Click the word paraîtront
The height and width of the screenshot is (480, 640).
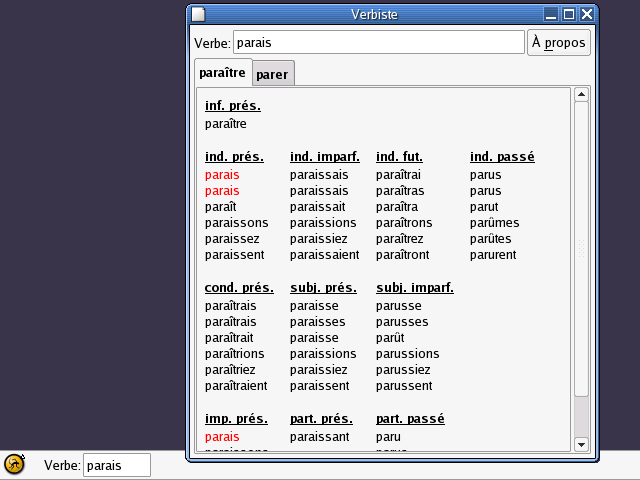click(402, 255)
